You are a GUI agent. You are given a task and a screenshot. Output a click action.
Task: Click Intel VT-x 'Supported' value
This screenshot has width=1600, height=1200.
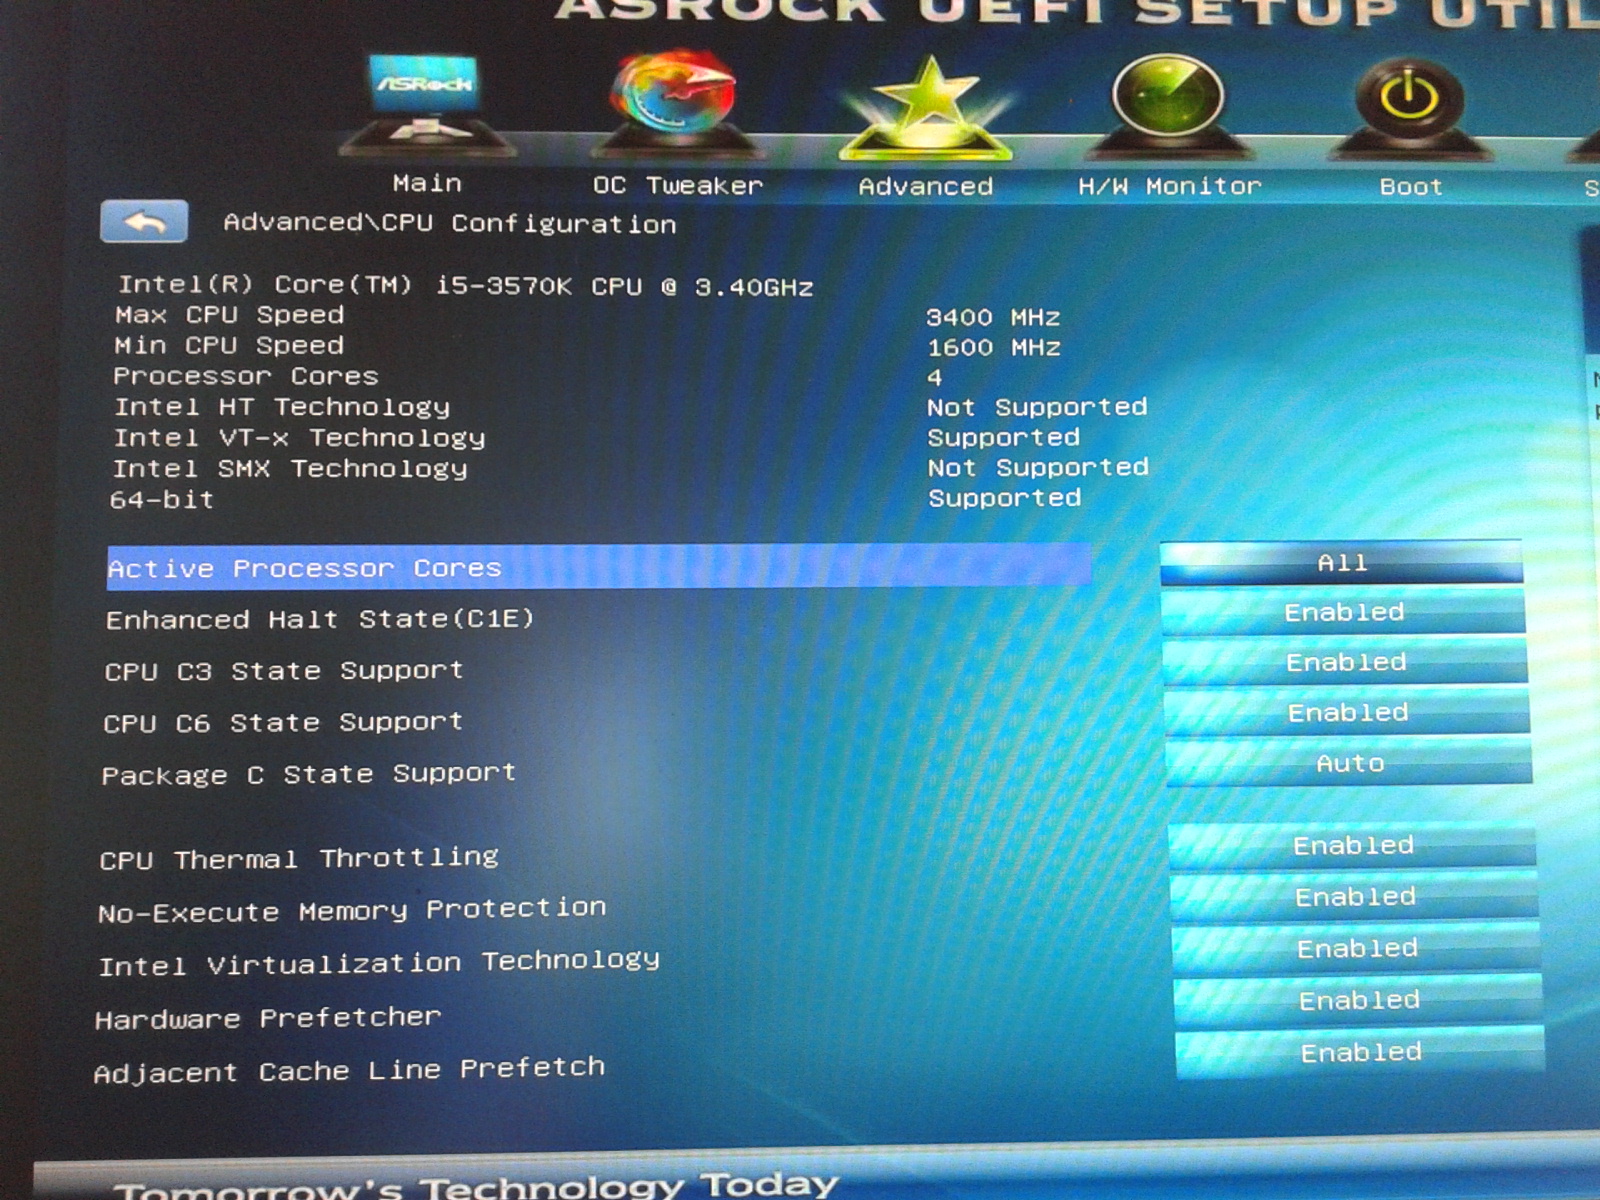click(1004, 438)
